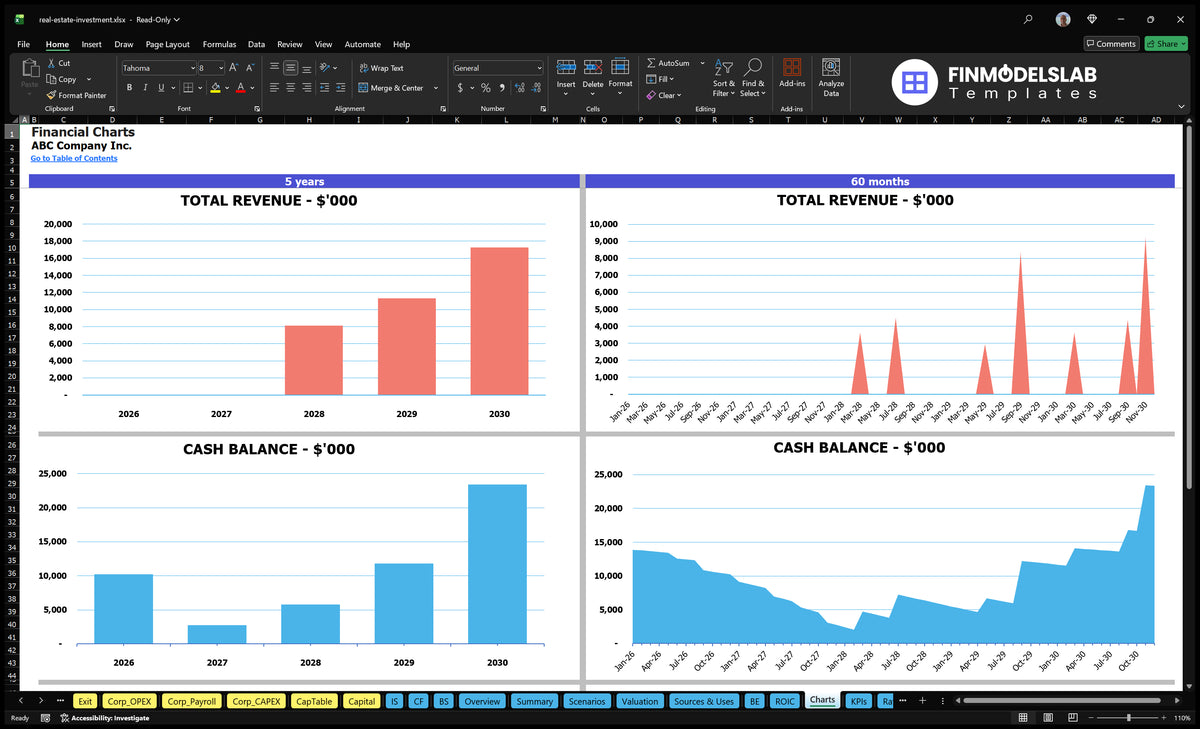Screen dimensions: 1200x729
Task: Switch to the Insert ribbon tab
Action: pos(91,44)
